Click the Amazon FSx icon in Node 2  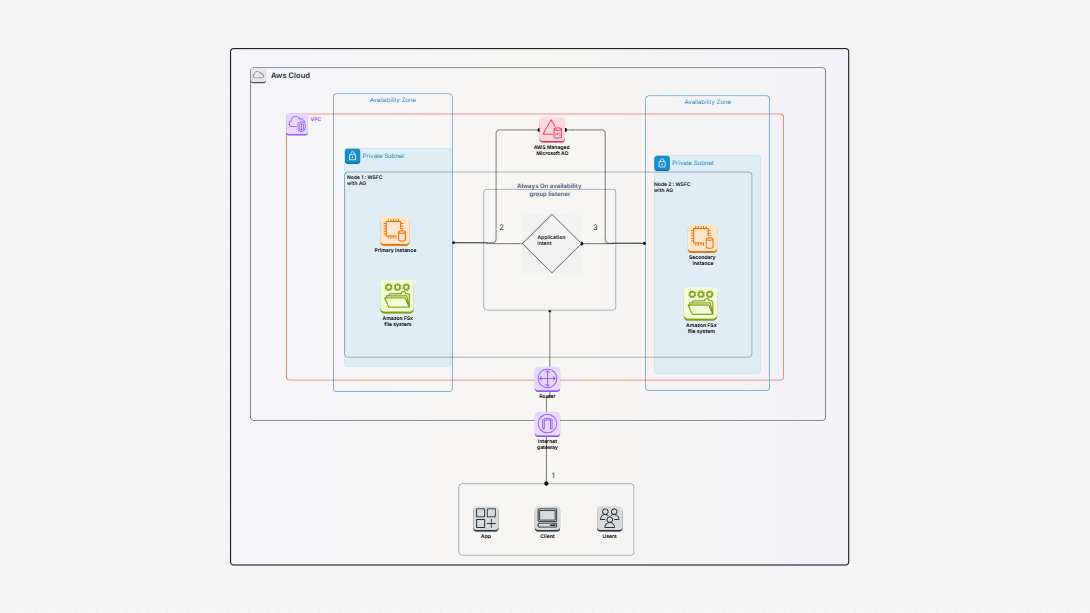(x=700, y=304)
